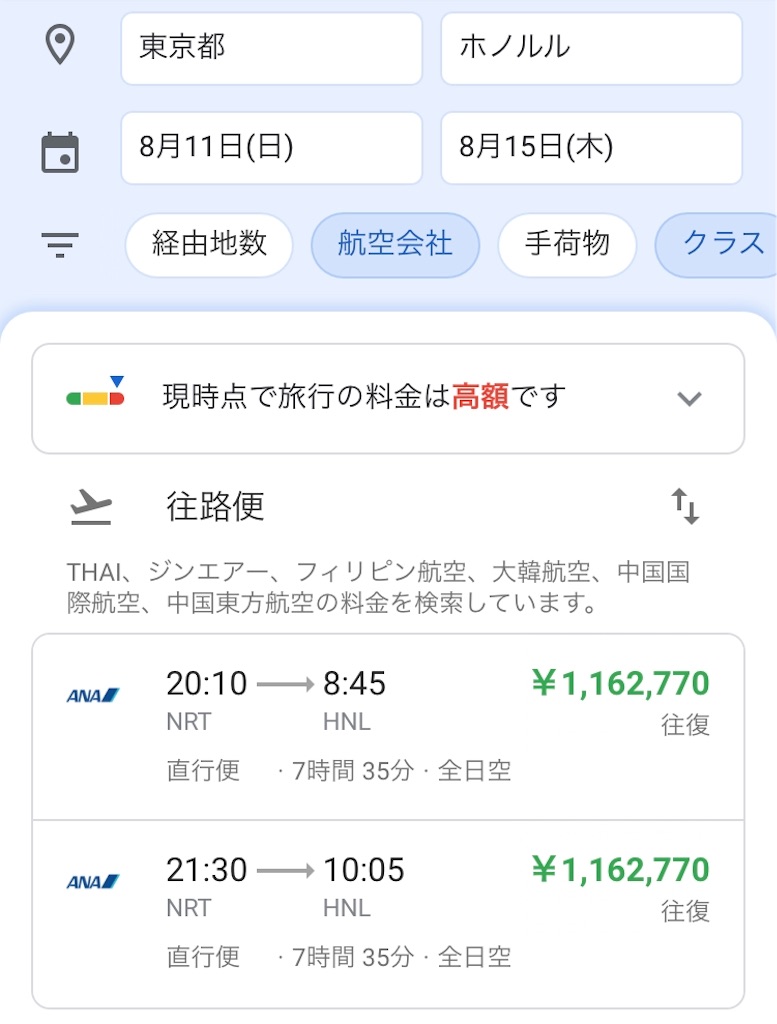Click the location pin icon

coord(59,44)
